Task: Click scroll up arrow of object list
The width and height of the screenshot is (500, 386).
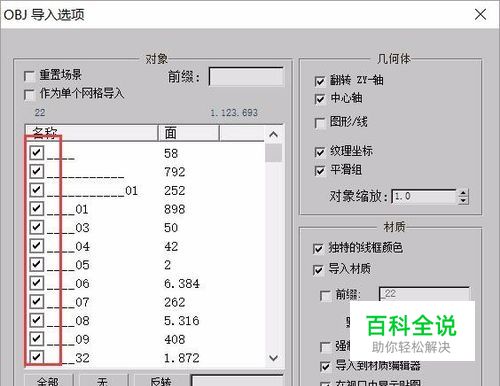Action: (274, 134)
